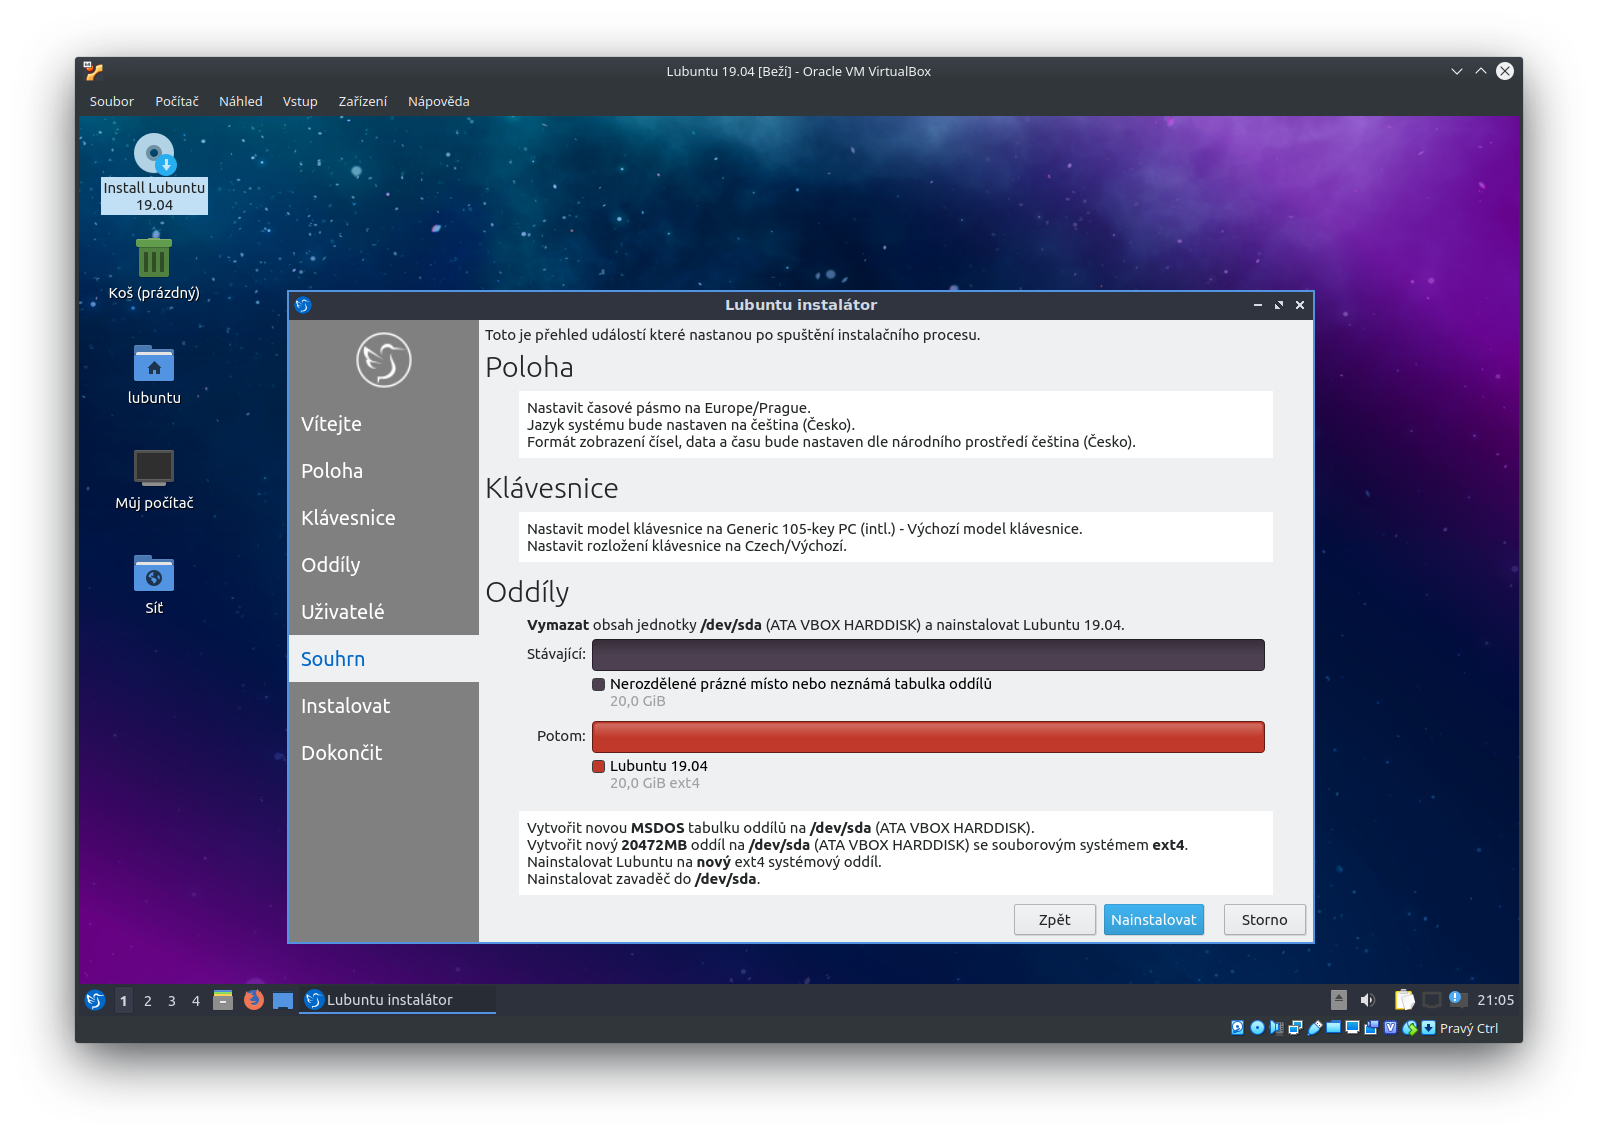
Task: Launch Firefox from the taskbar
Action: tap(254, 1000)
